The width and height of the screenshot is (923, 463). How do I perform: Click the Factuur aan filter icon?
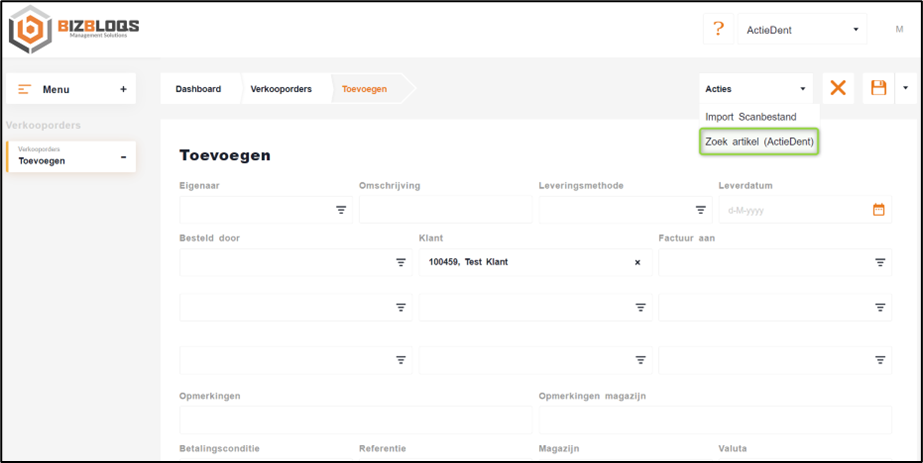880,262
